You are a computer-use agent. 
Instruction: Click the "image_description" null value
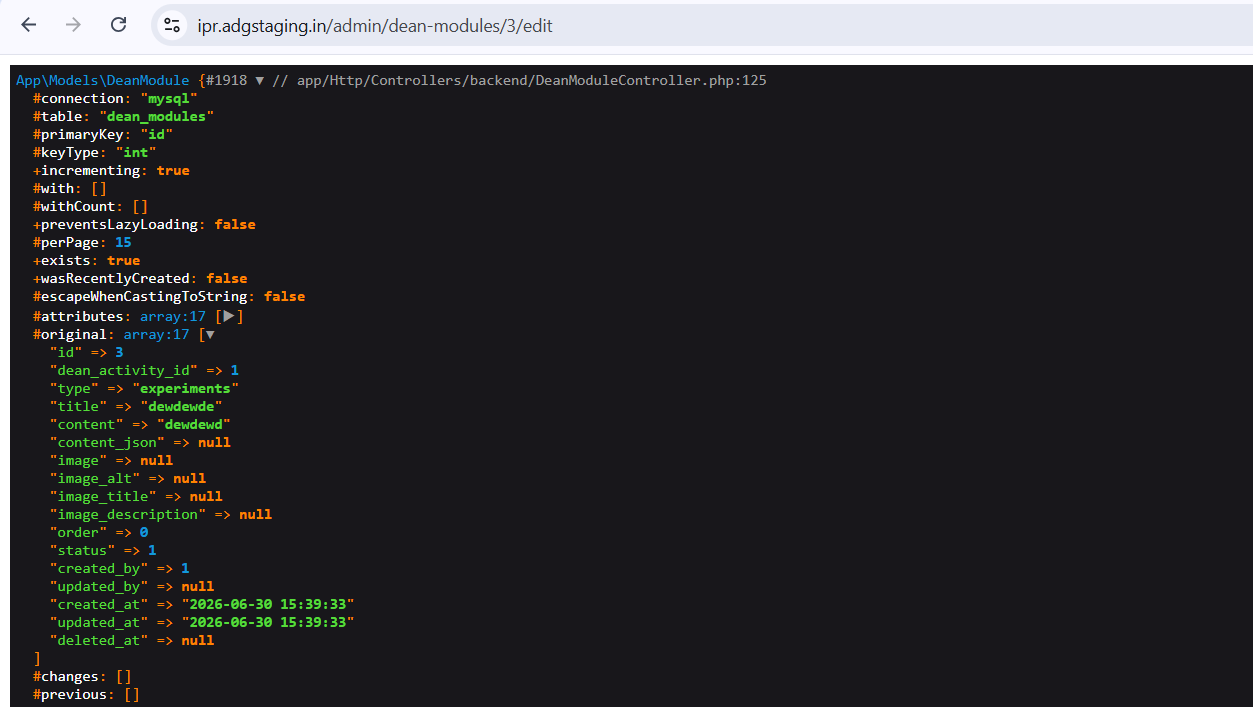[x=255, y=514]
